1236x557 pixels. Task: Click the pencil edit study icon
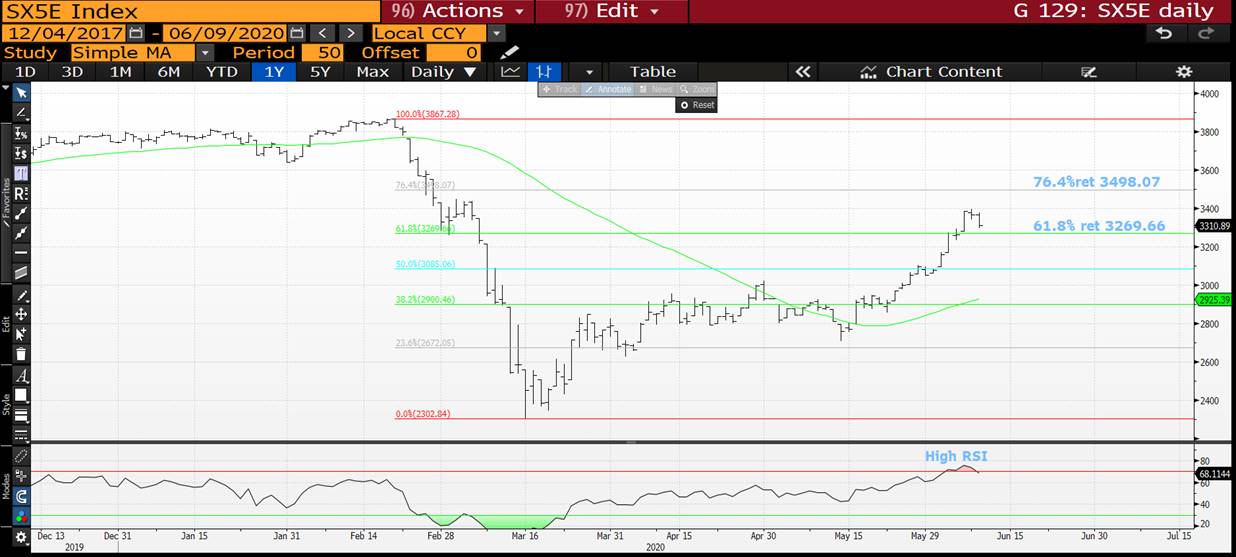tap(510, 52)
